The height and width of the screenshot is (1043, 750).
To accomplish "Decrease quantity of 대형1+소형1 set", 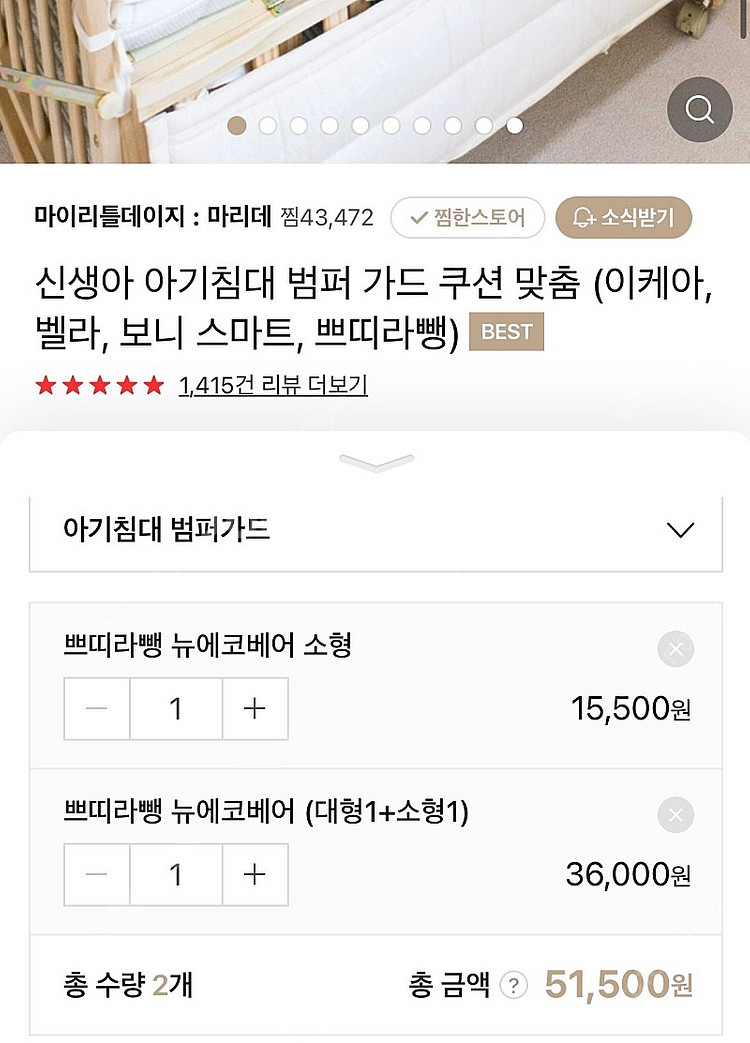I will [x=97, y=875].
